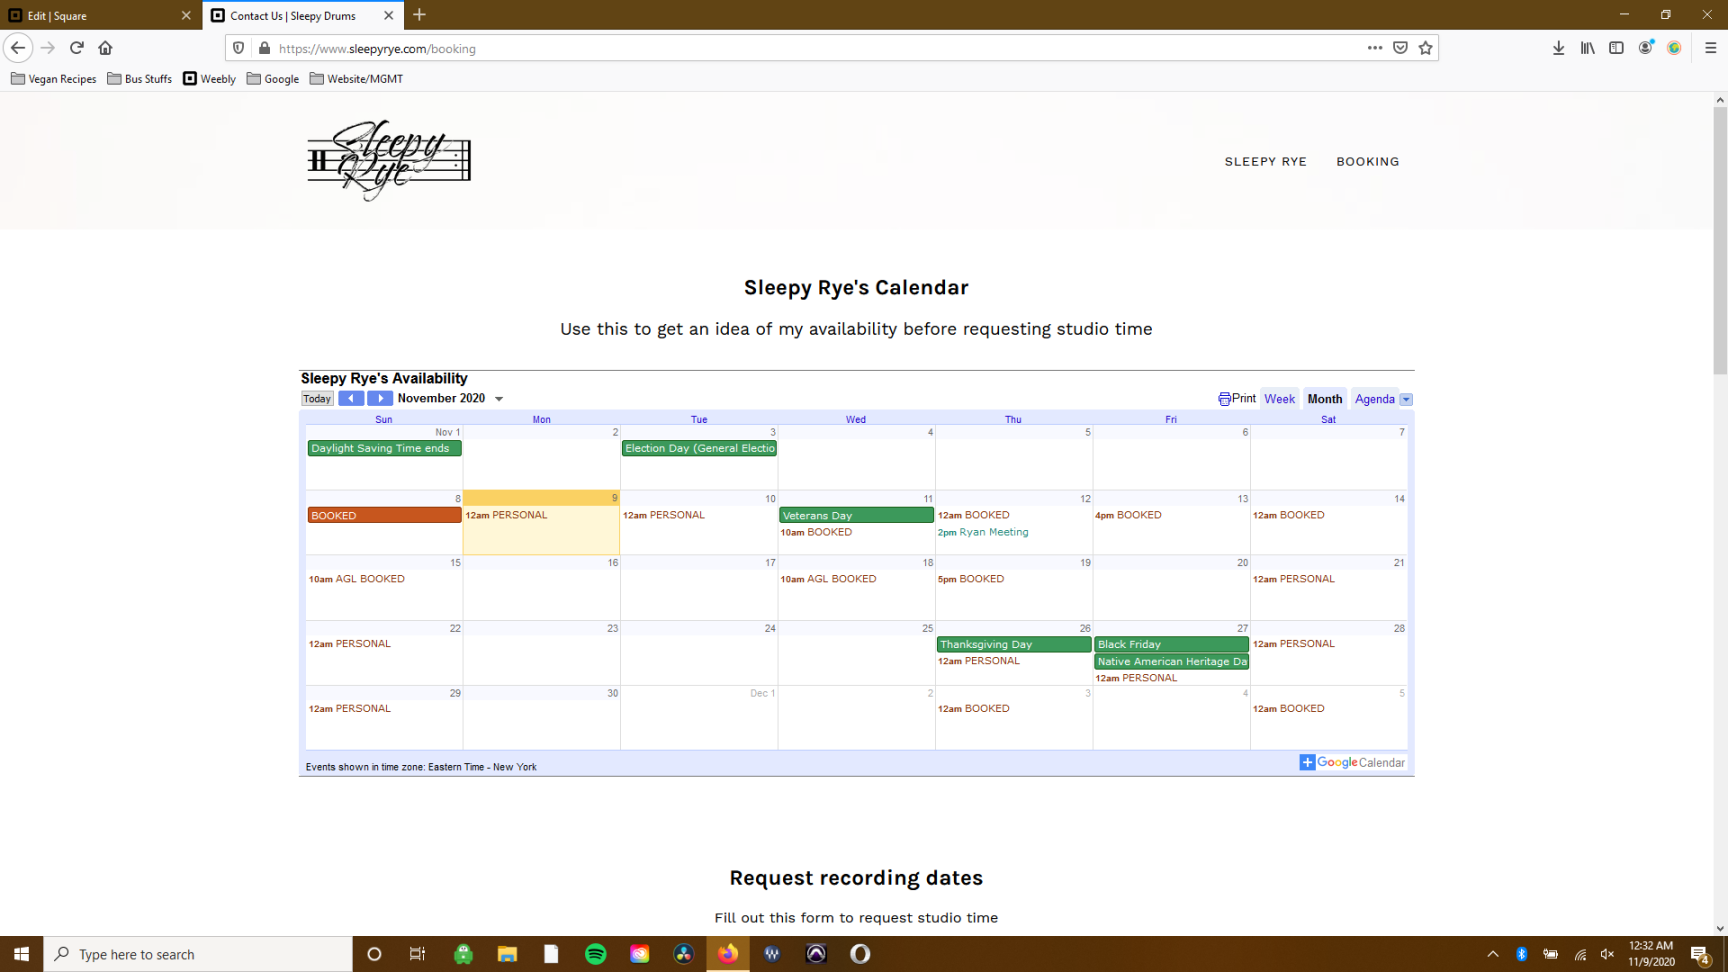Save page to Pocket
This screenshot has width=1728, height=972.
[x=1400, y=48]
